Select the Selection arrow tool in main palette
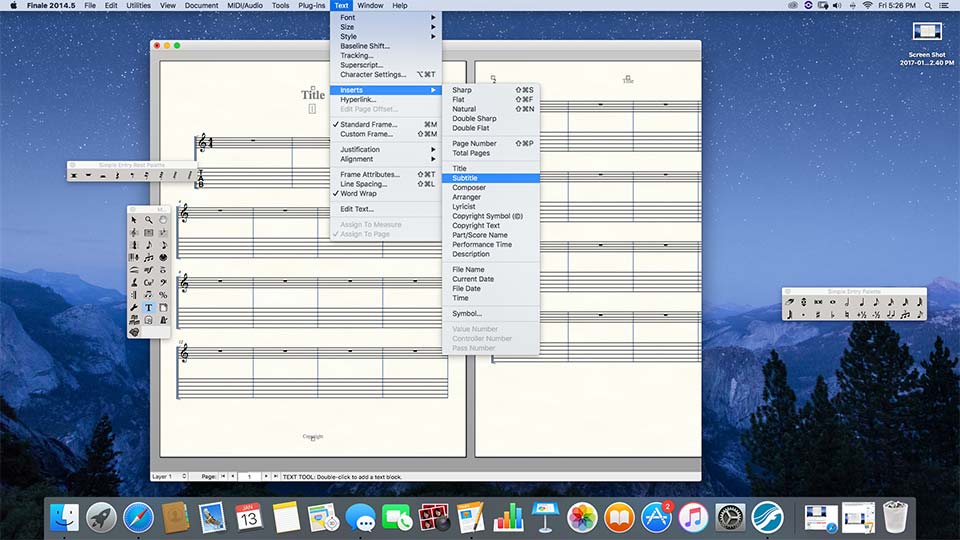960x540 pixels. pyautogui.click(x=133, y=220)
